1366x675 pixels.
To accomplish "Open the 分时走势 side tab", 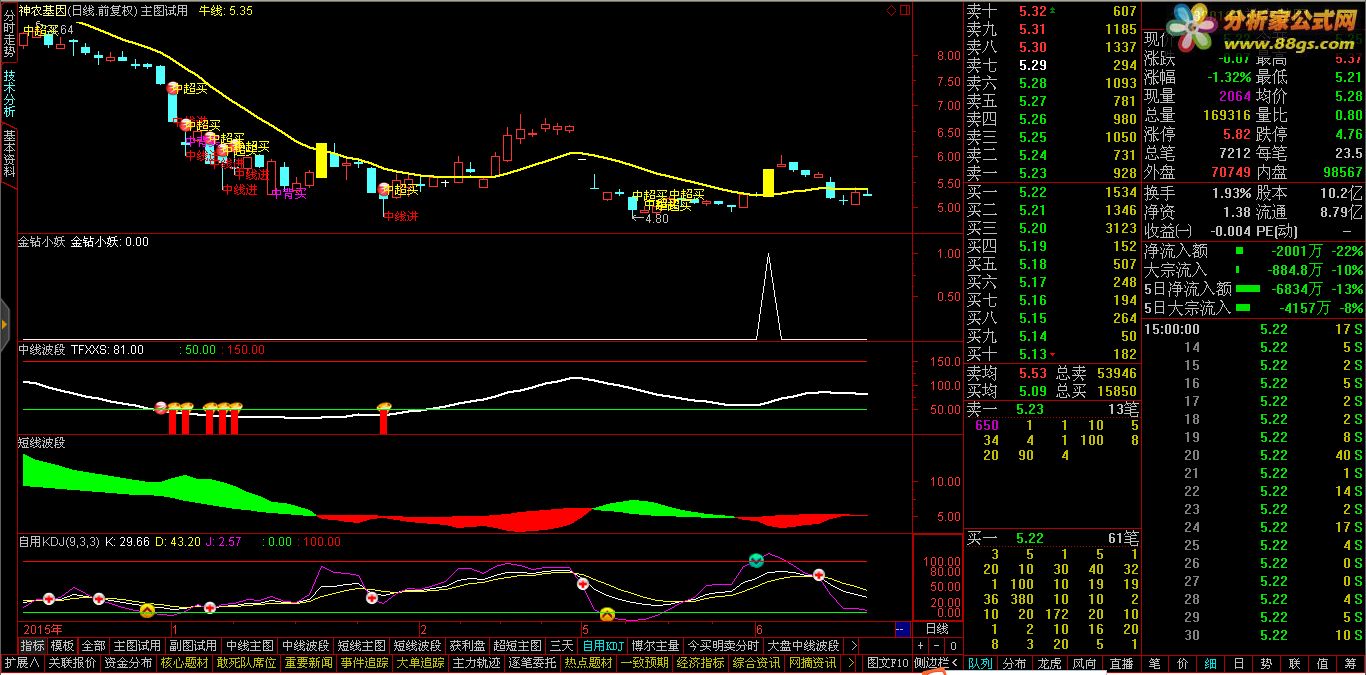I will pyautogui.click(x=9, y=32).
